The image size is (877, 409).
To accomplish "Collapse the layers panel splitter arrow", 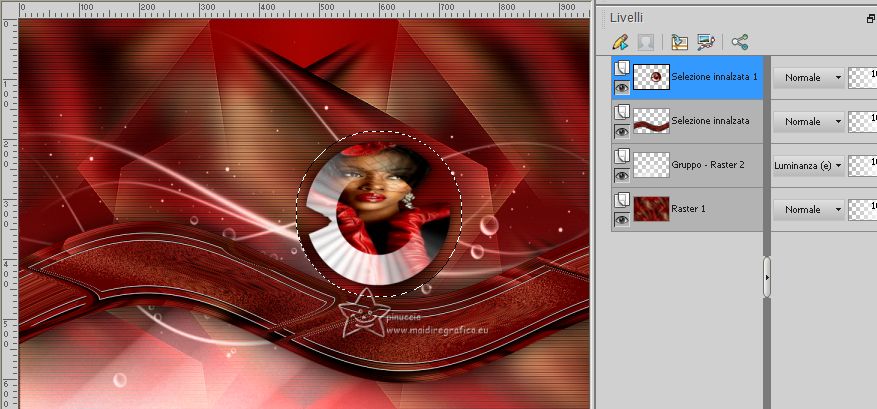I will pos(767,277).
